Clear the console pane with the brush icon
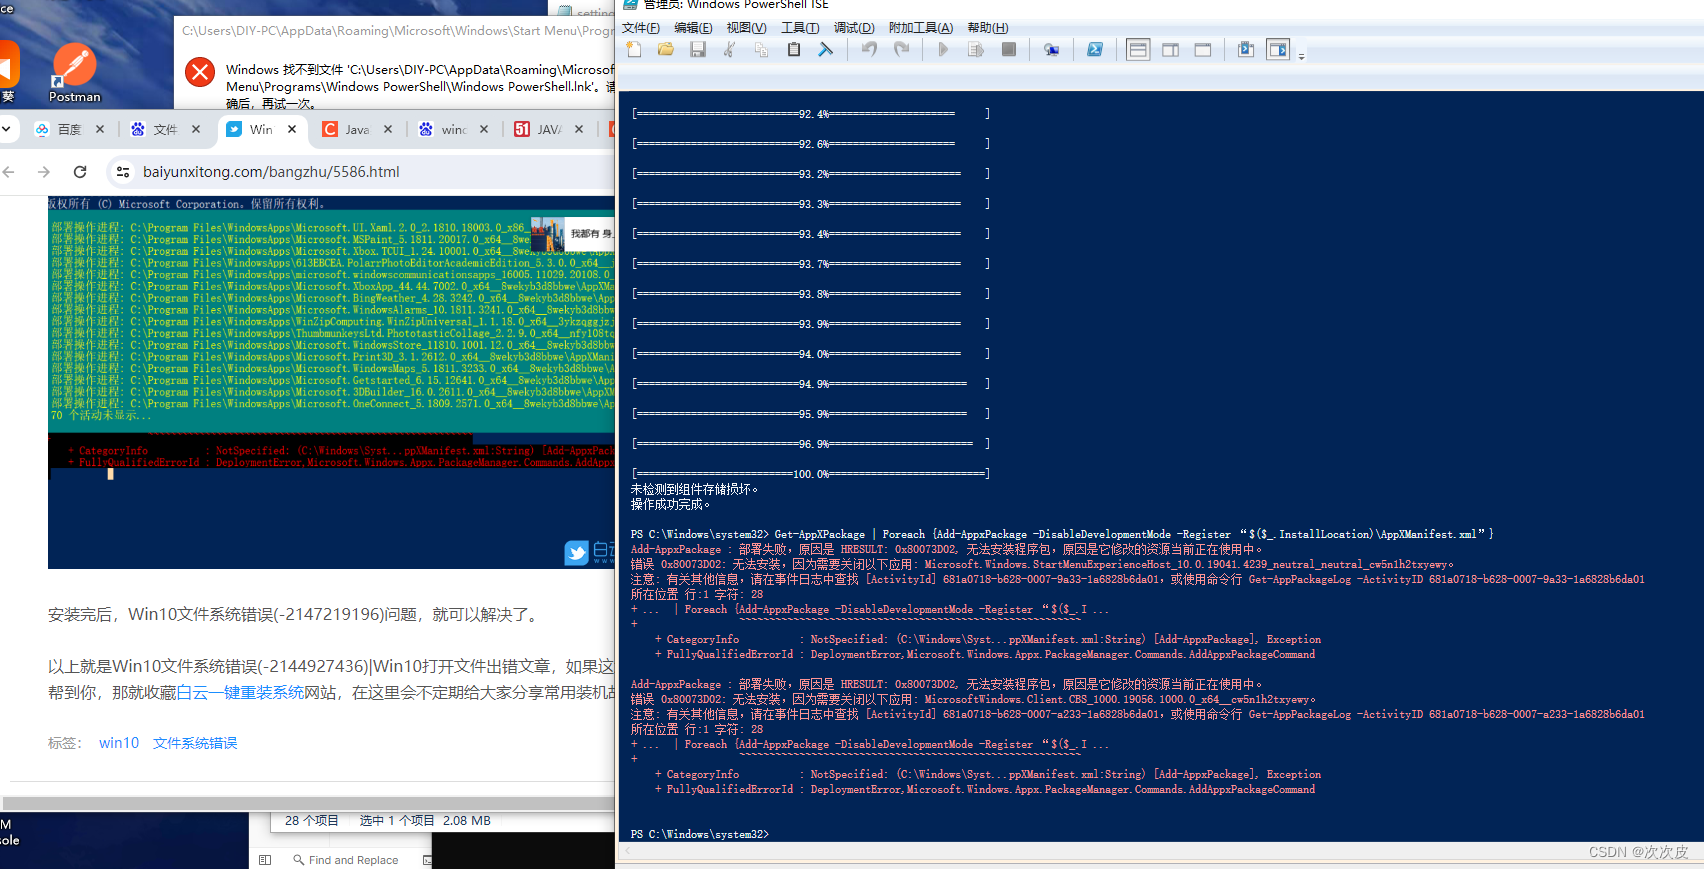 click(x=825, y=50)
